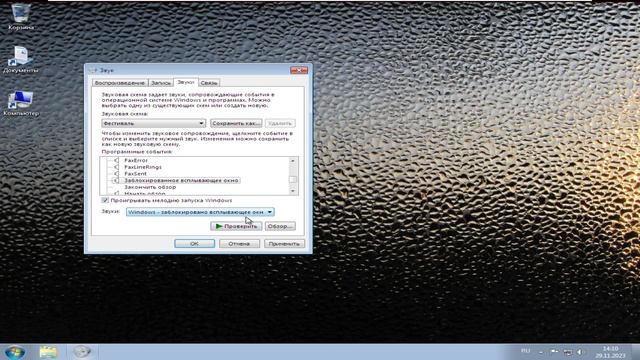The height and width of the screenshot is (360, 640).
Task: Click the Применить button
Action: pos(284,244)
